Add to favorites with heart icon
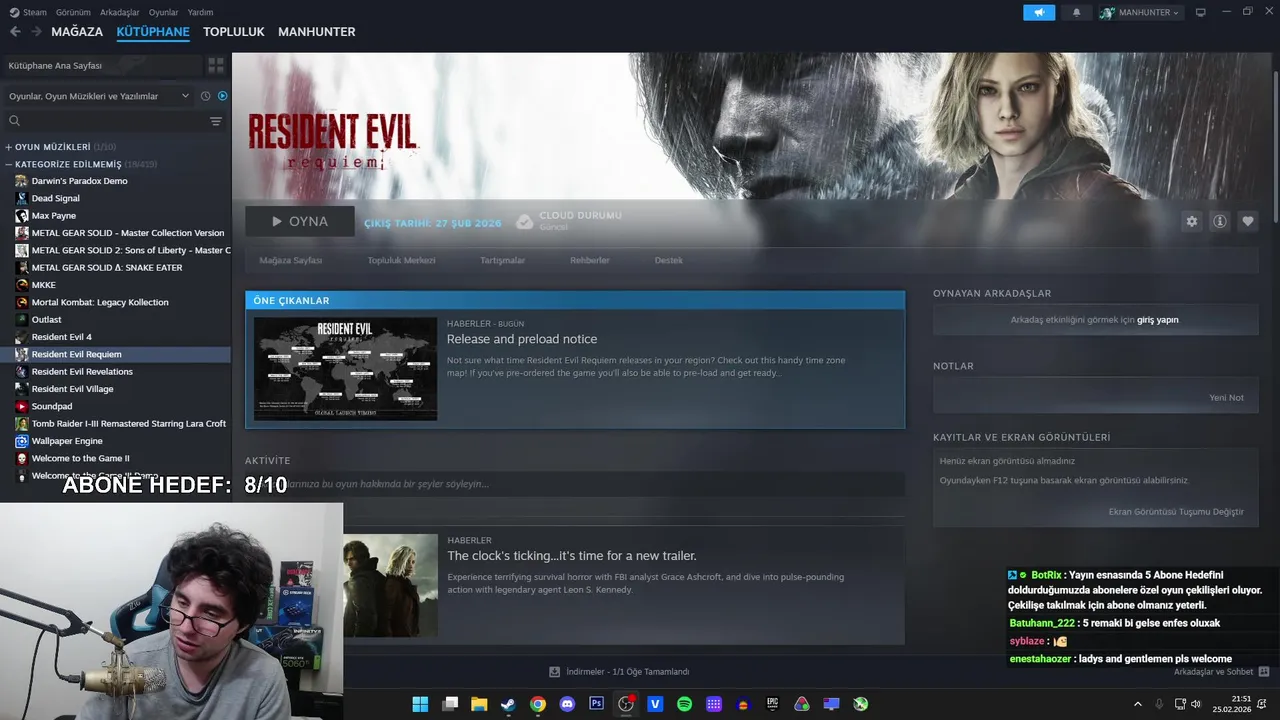1280x720 pixels. click(1247, 222)
